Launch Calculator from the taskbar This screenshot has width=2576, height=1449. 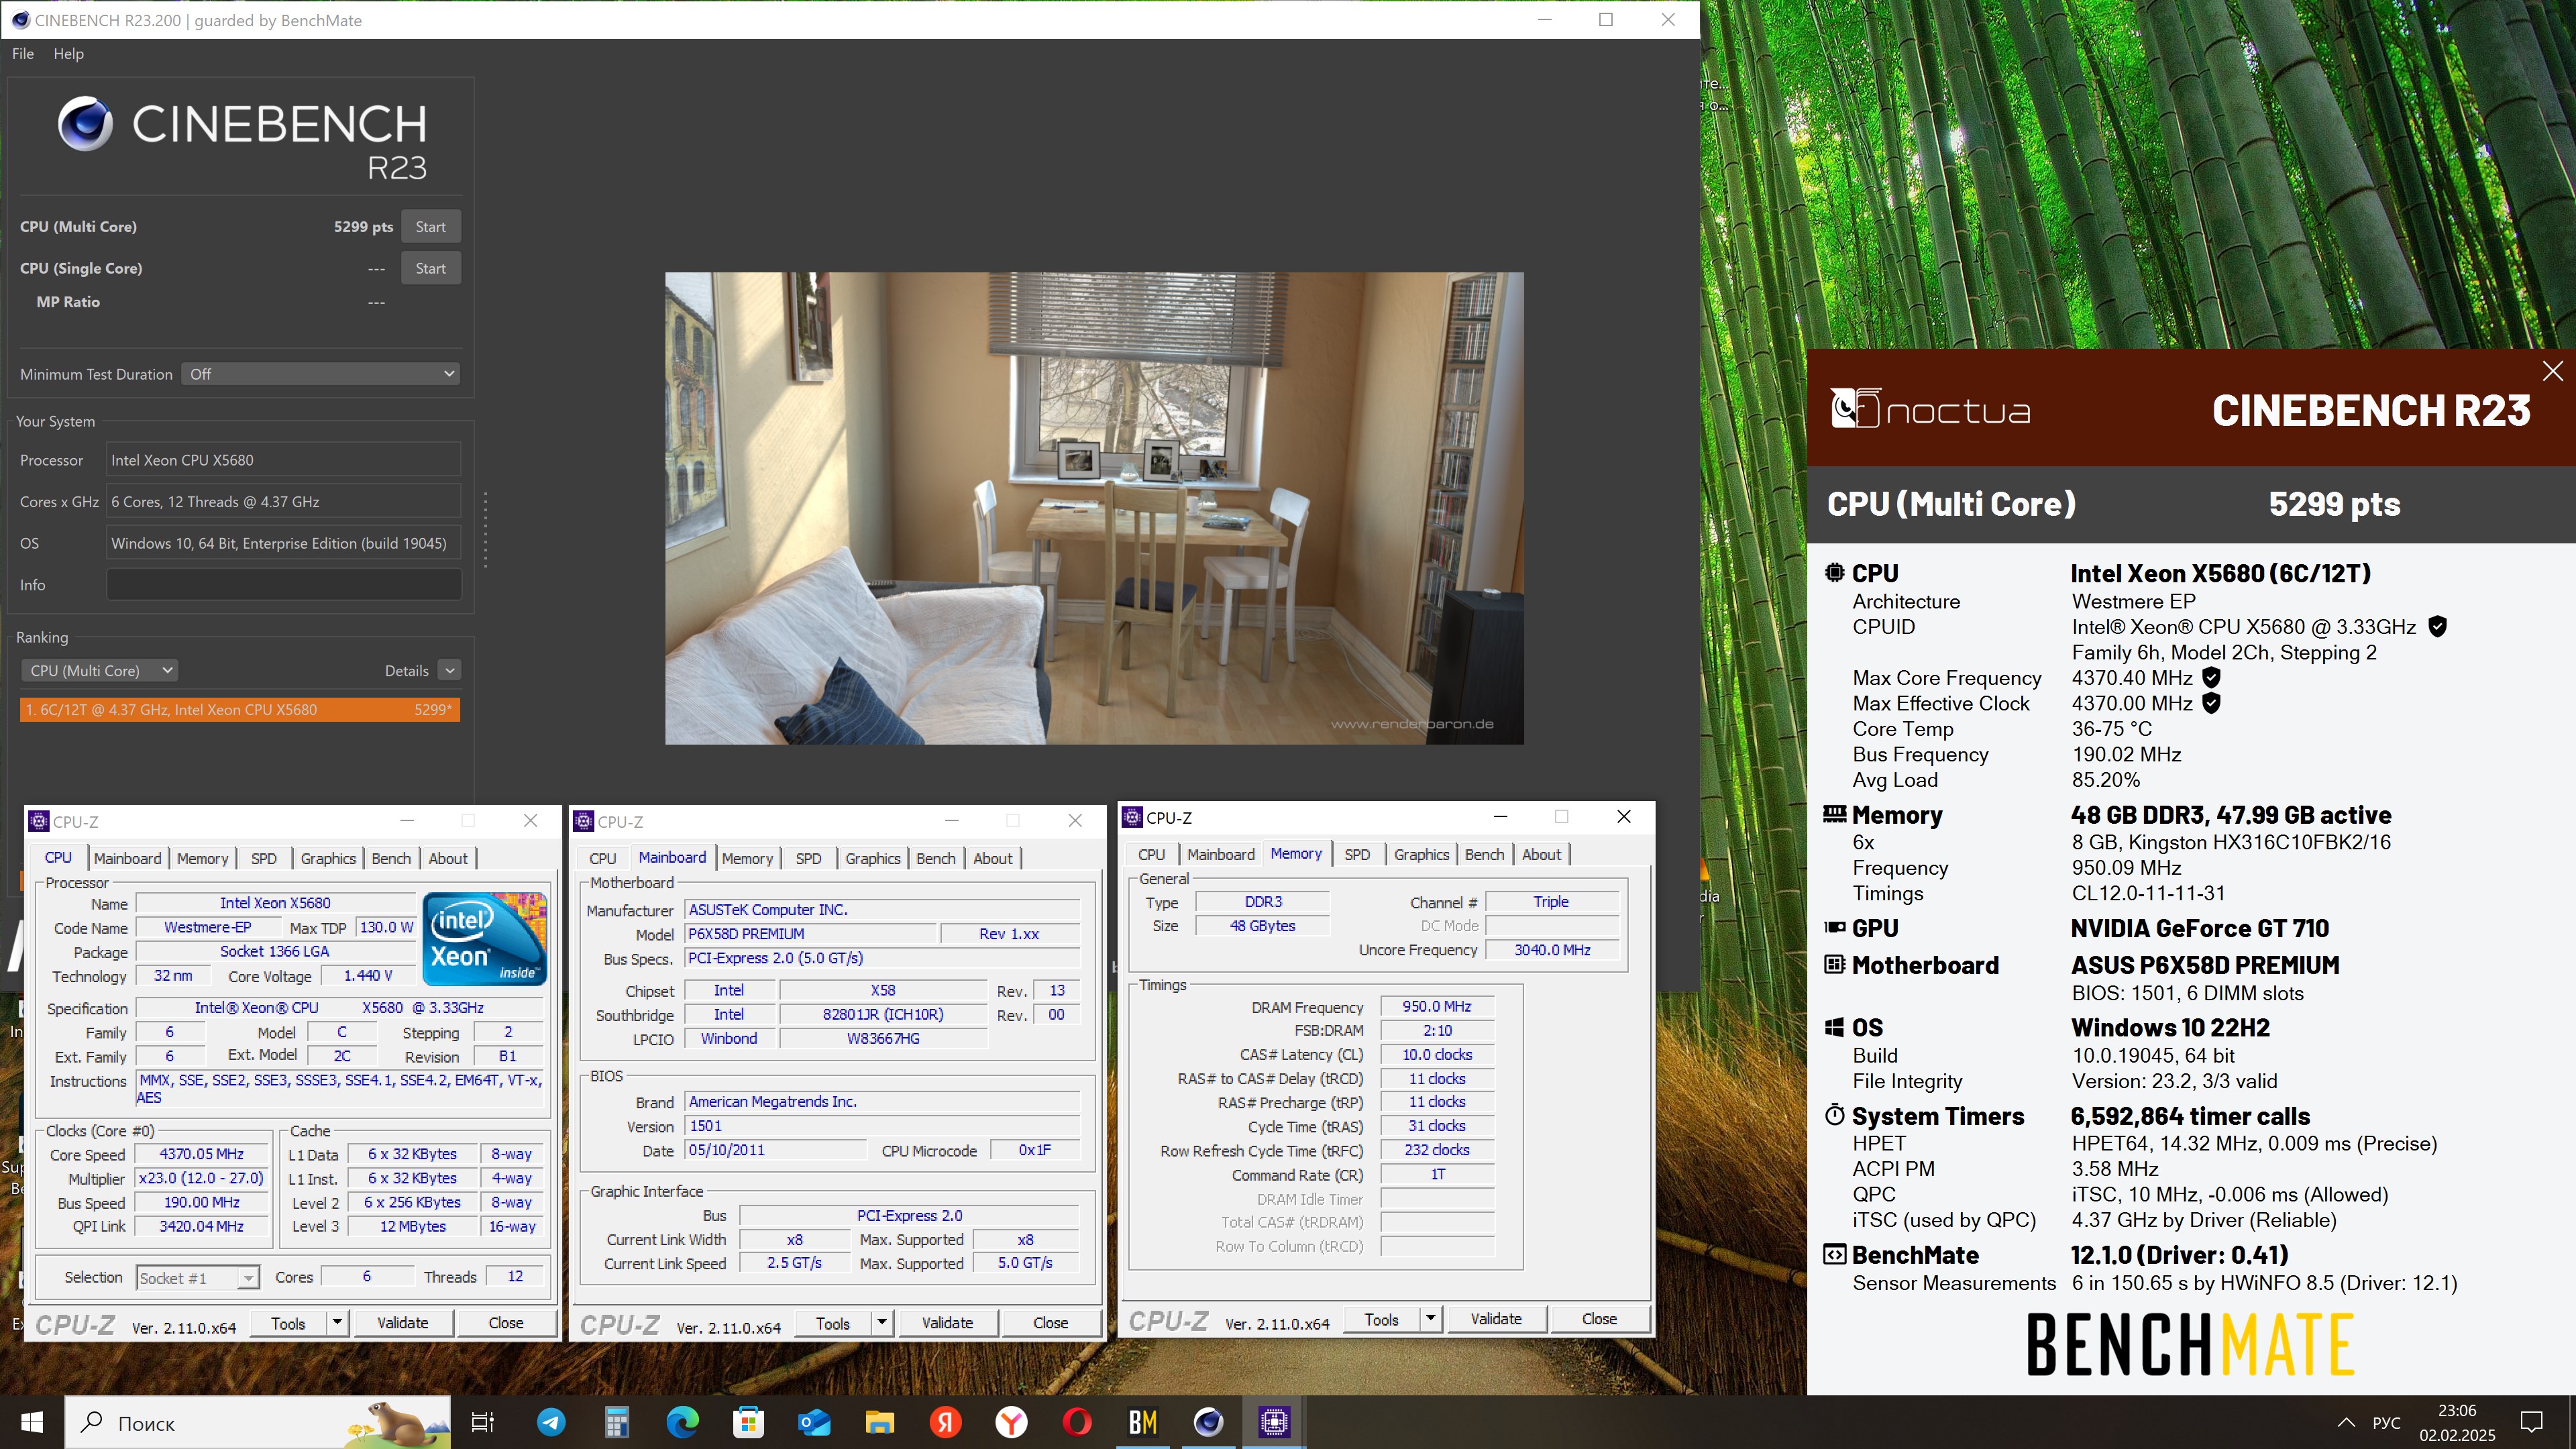616,1422
